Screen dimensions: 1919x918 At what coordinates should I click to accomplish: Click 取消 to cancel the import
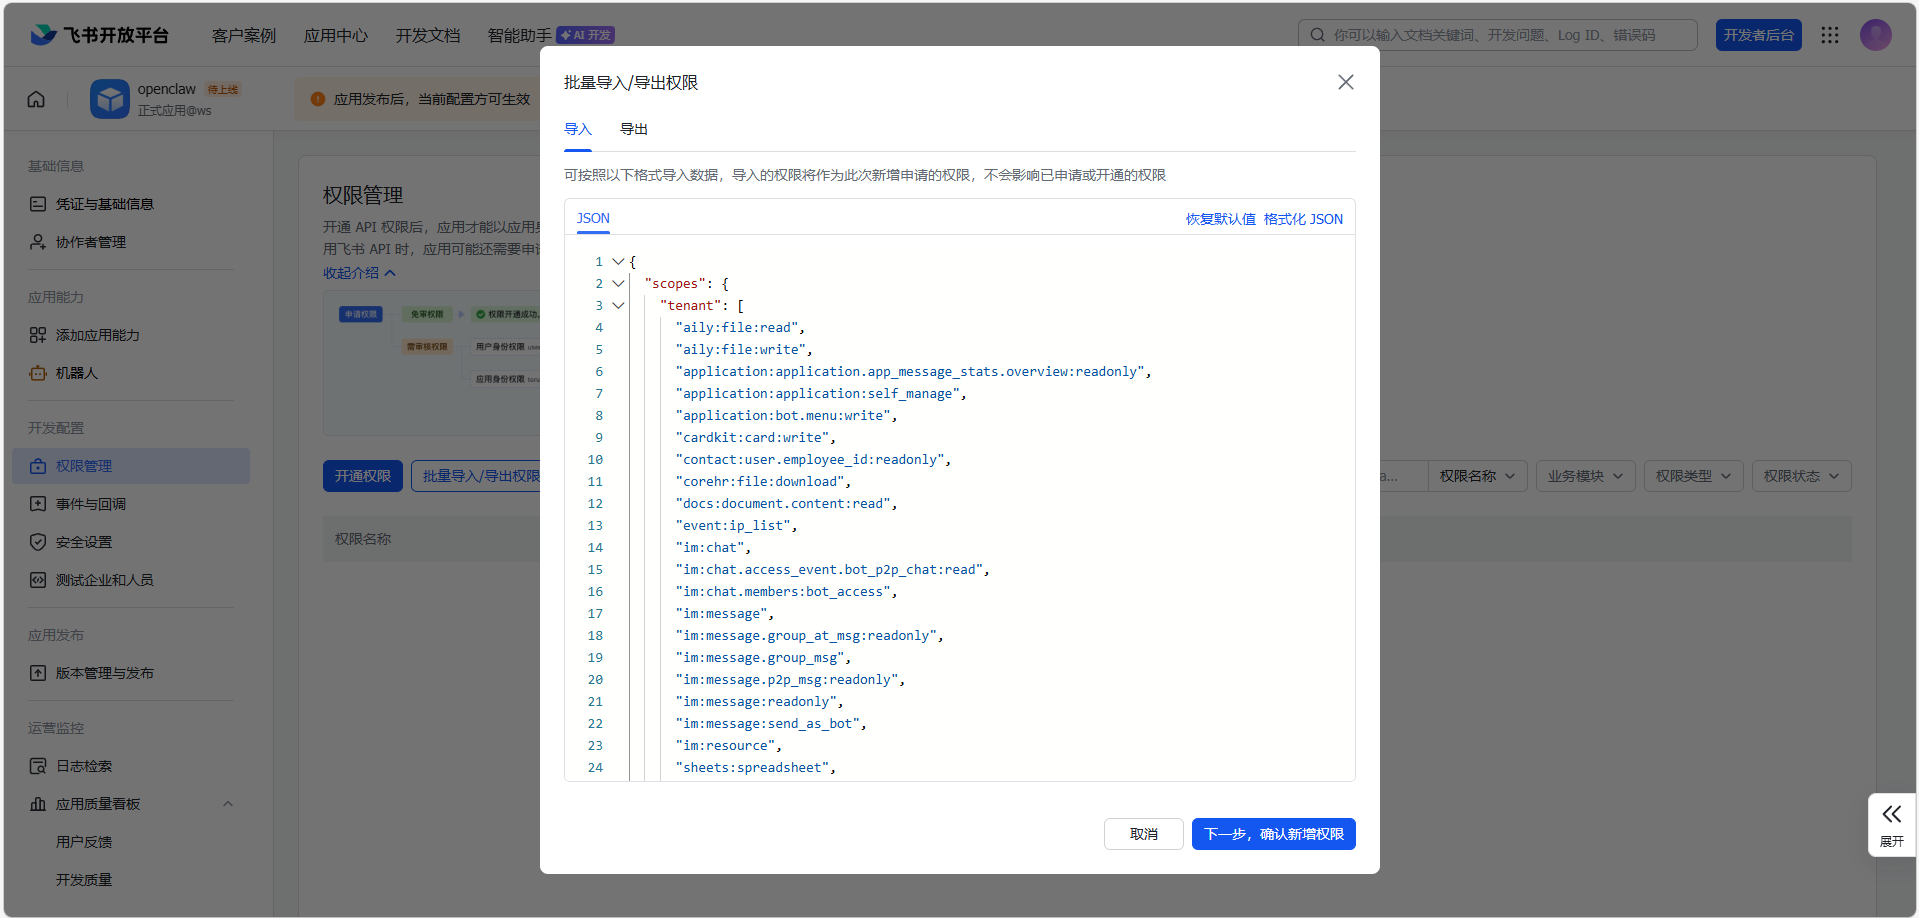(x=1143, y=834)
